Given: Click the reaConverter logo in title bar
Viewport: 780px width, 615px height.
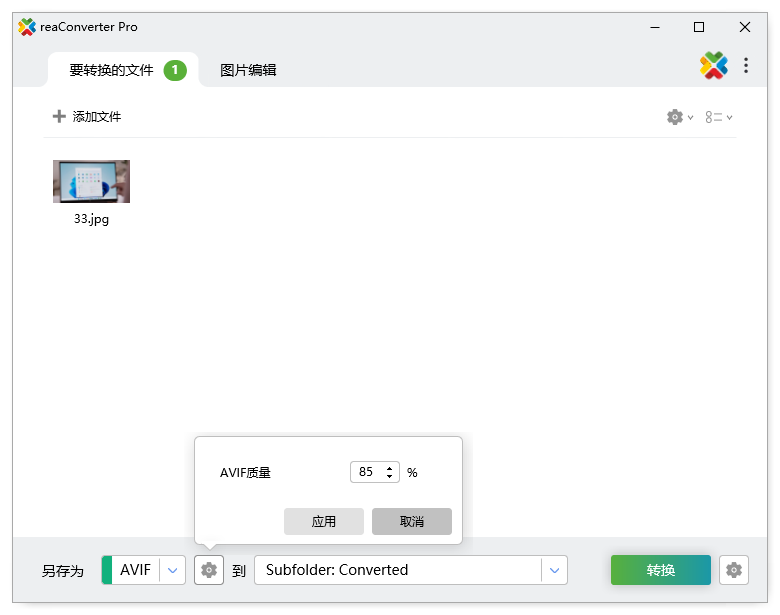Looking at the screenshot, I should pos(27,27).
